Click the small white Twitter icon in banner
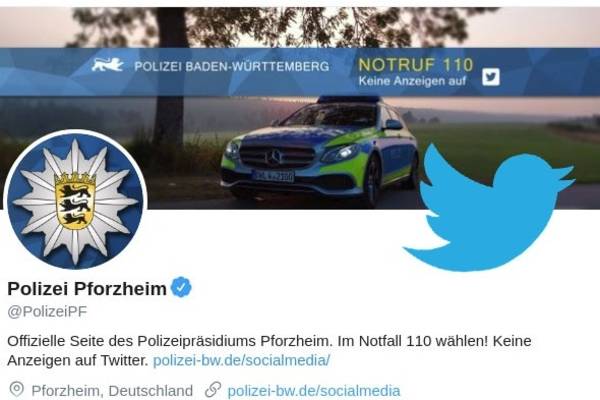 (x=491, y=77)
